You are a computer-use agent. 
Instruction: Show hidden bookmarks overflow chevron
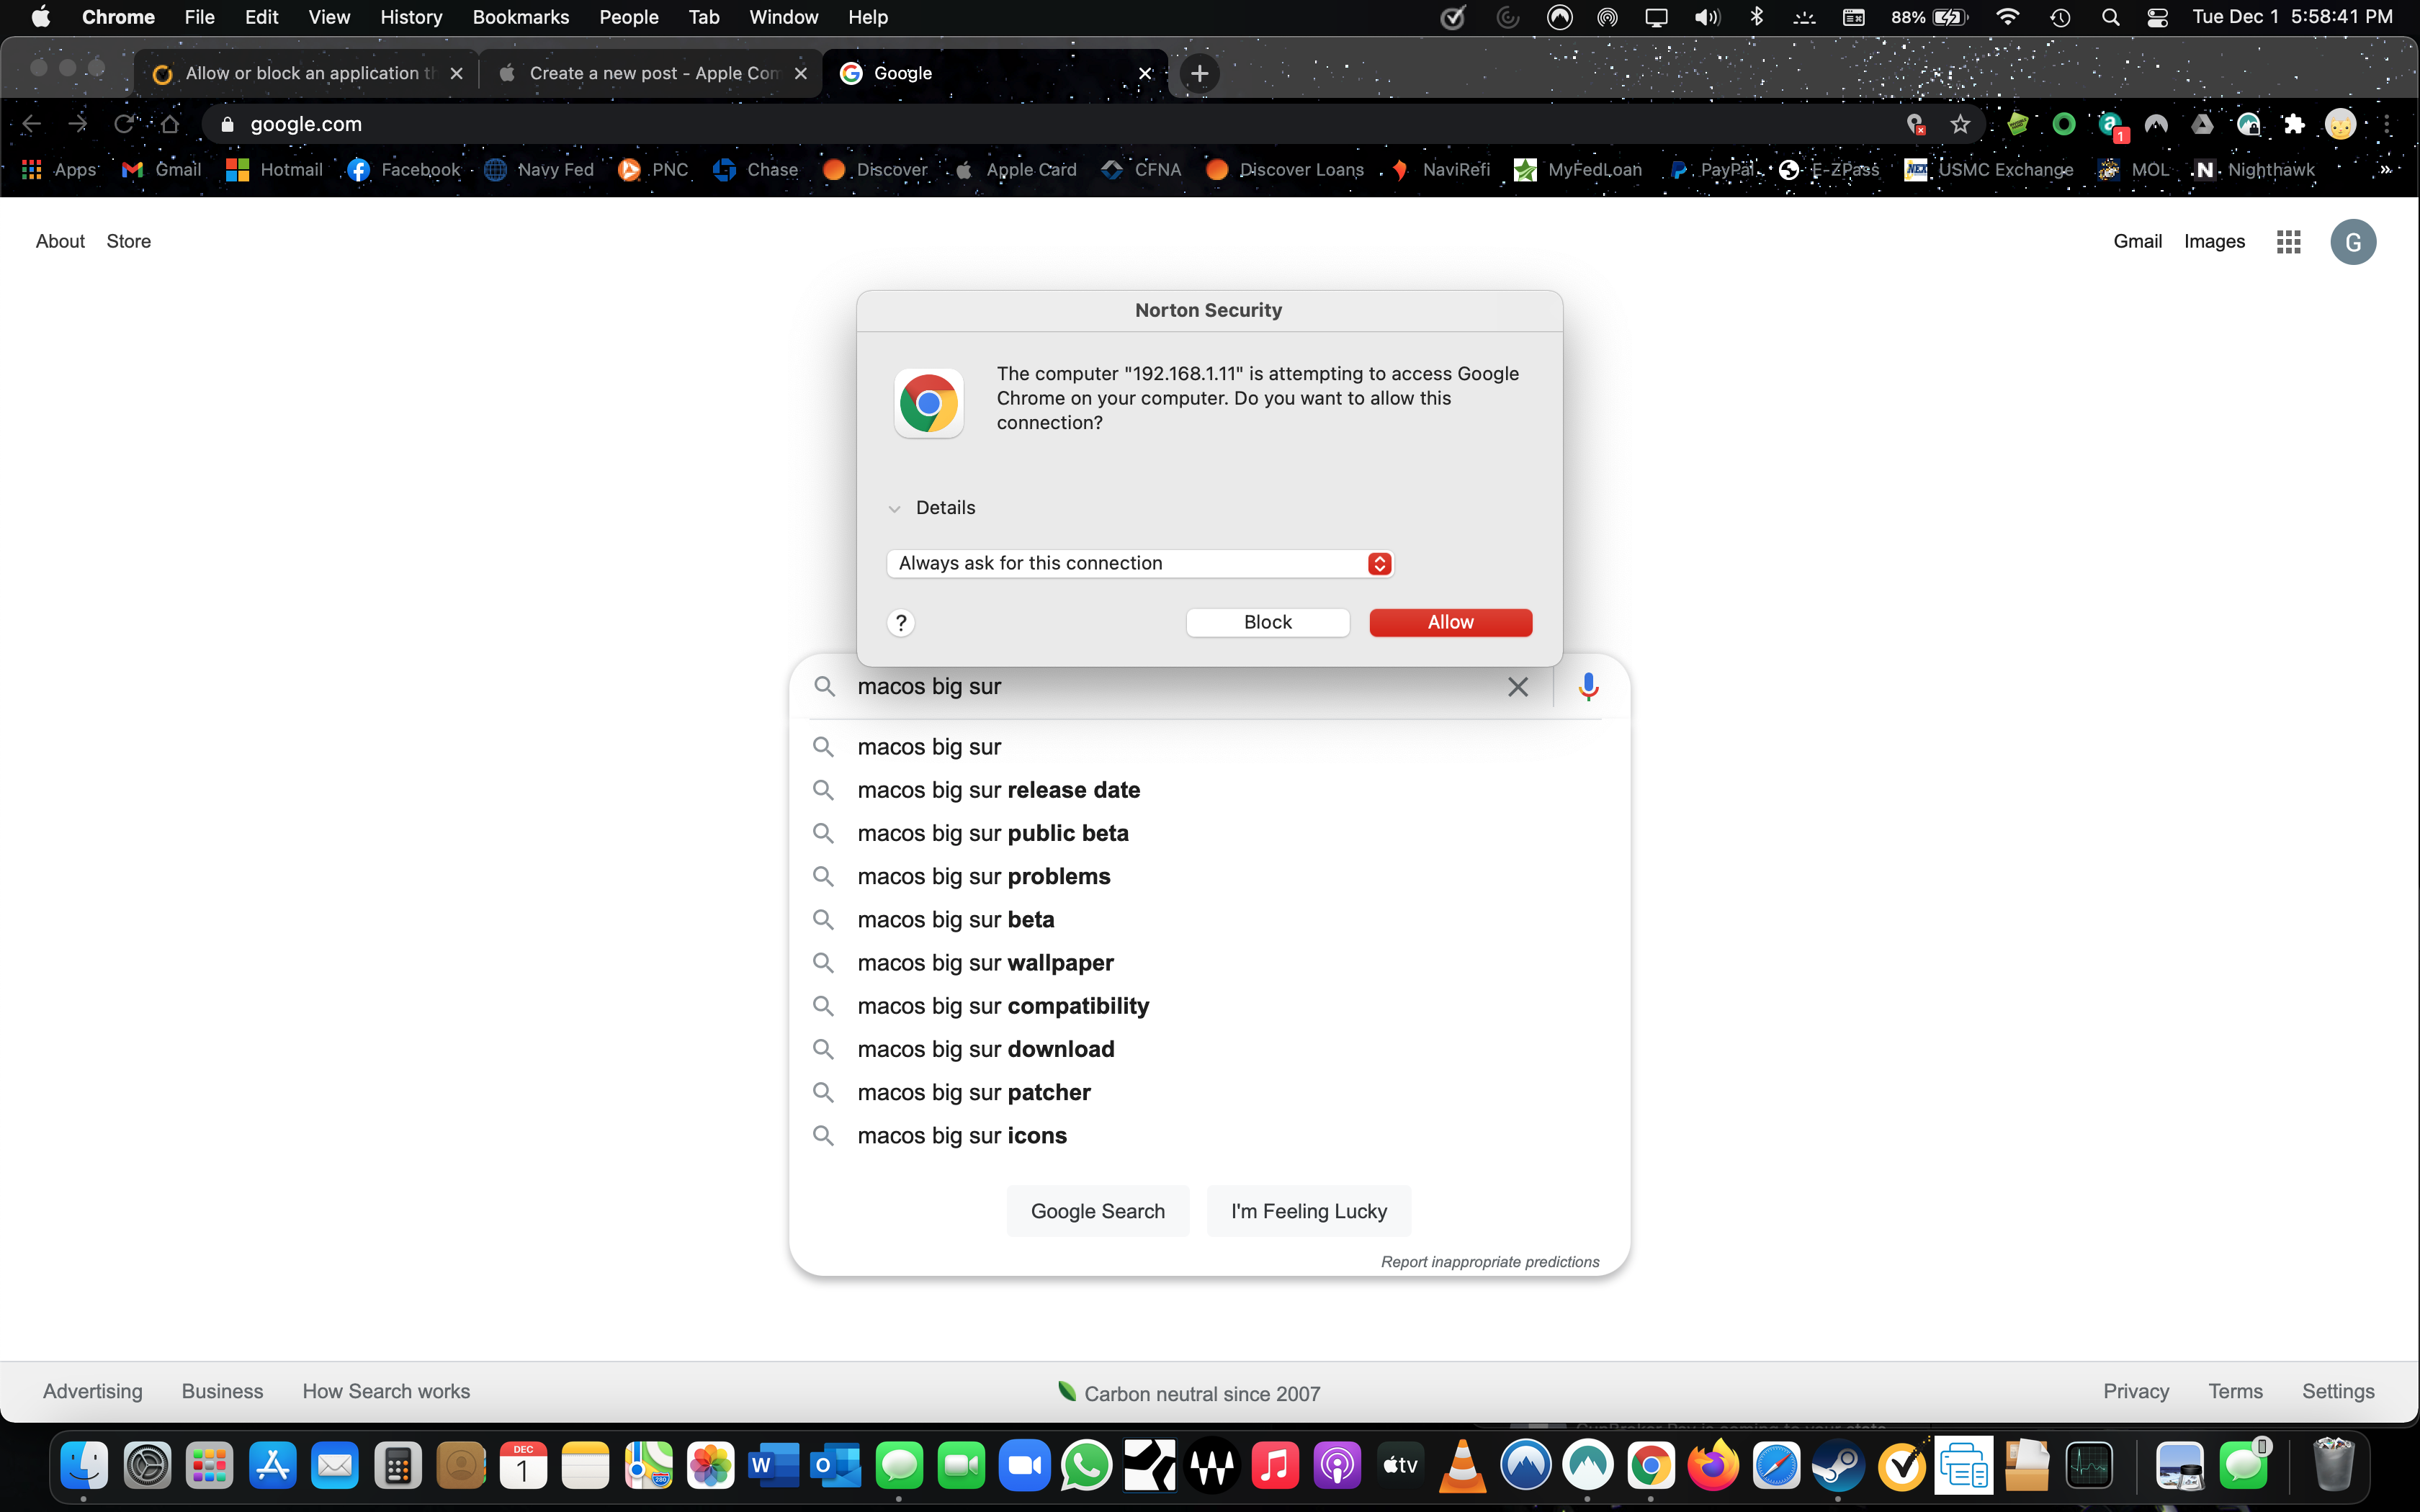coord(2385,170)
